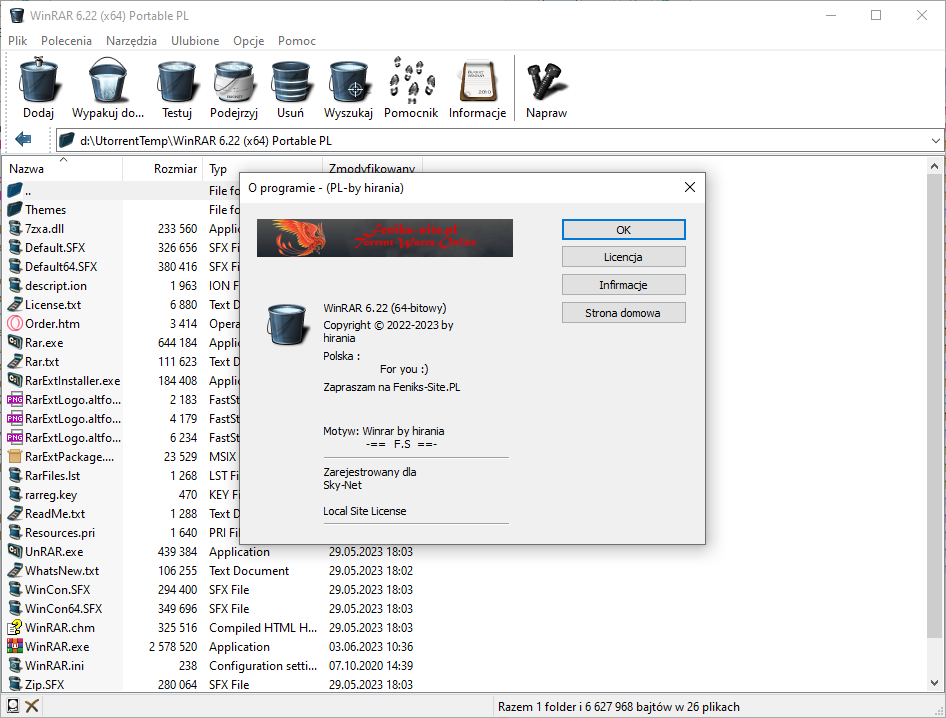
Task: Click the Feniks-site.pl banner image
Action: [385, 238]
